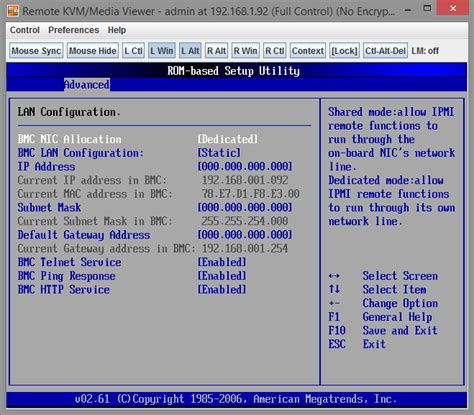Viewport: 474px width, 415px height.
Task: Select the Advanced BIOS tab
Action: tap(87, 85)
